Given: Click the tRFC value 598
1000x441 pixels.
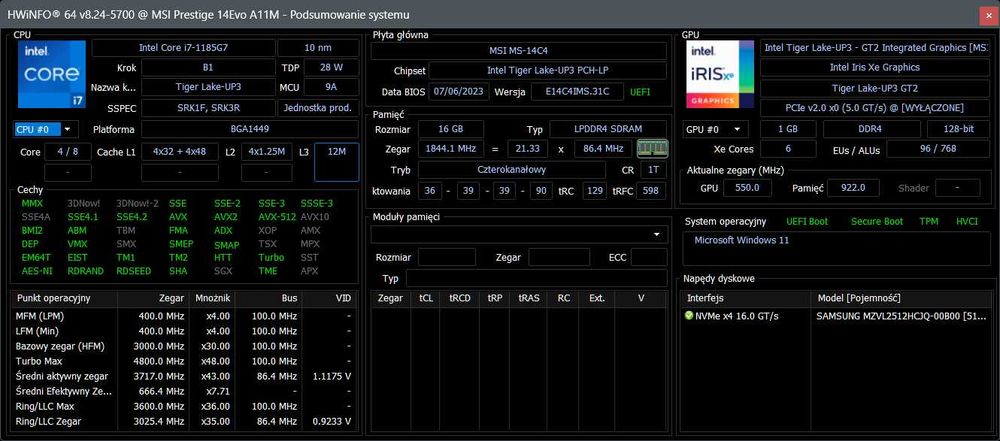Looking at the screenshot, I should [651, 190].
